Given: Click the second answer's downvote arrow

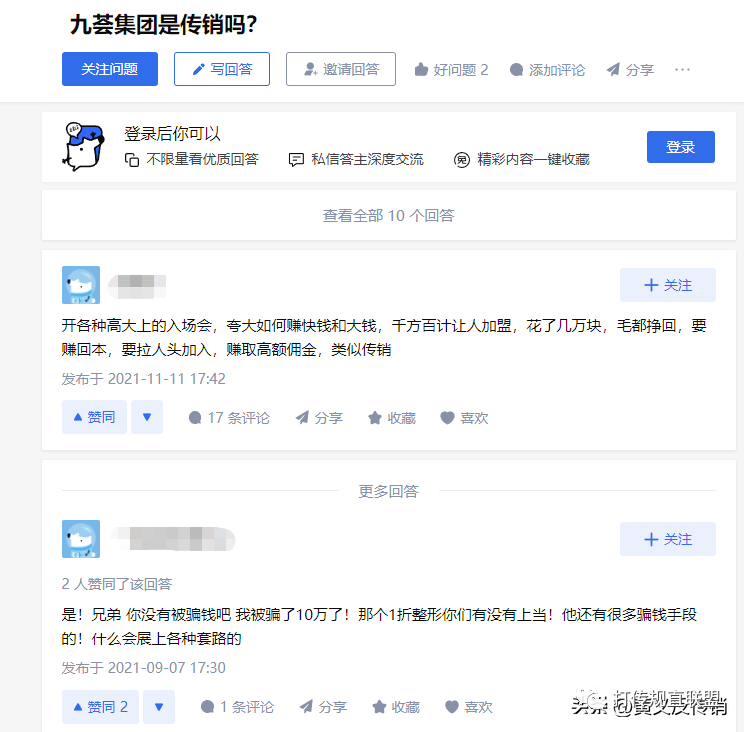Looking at the screenshot, I should (159, 707).
